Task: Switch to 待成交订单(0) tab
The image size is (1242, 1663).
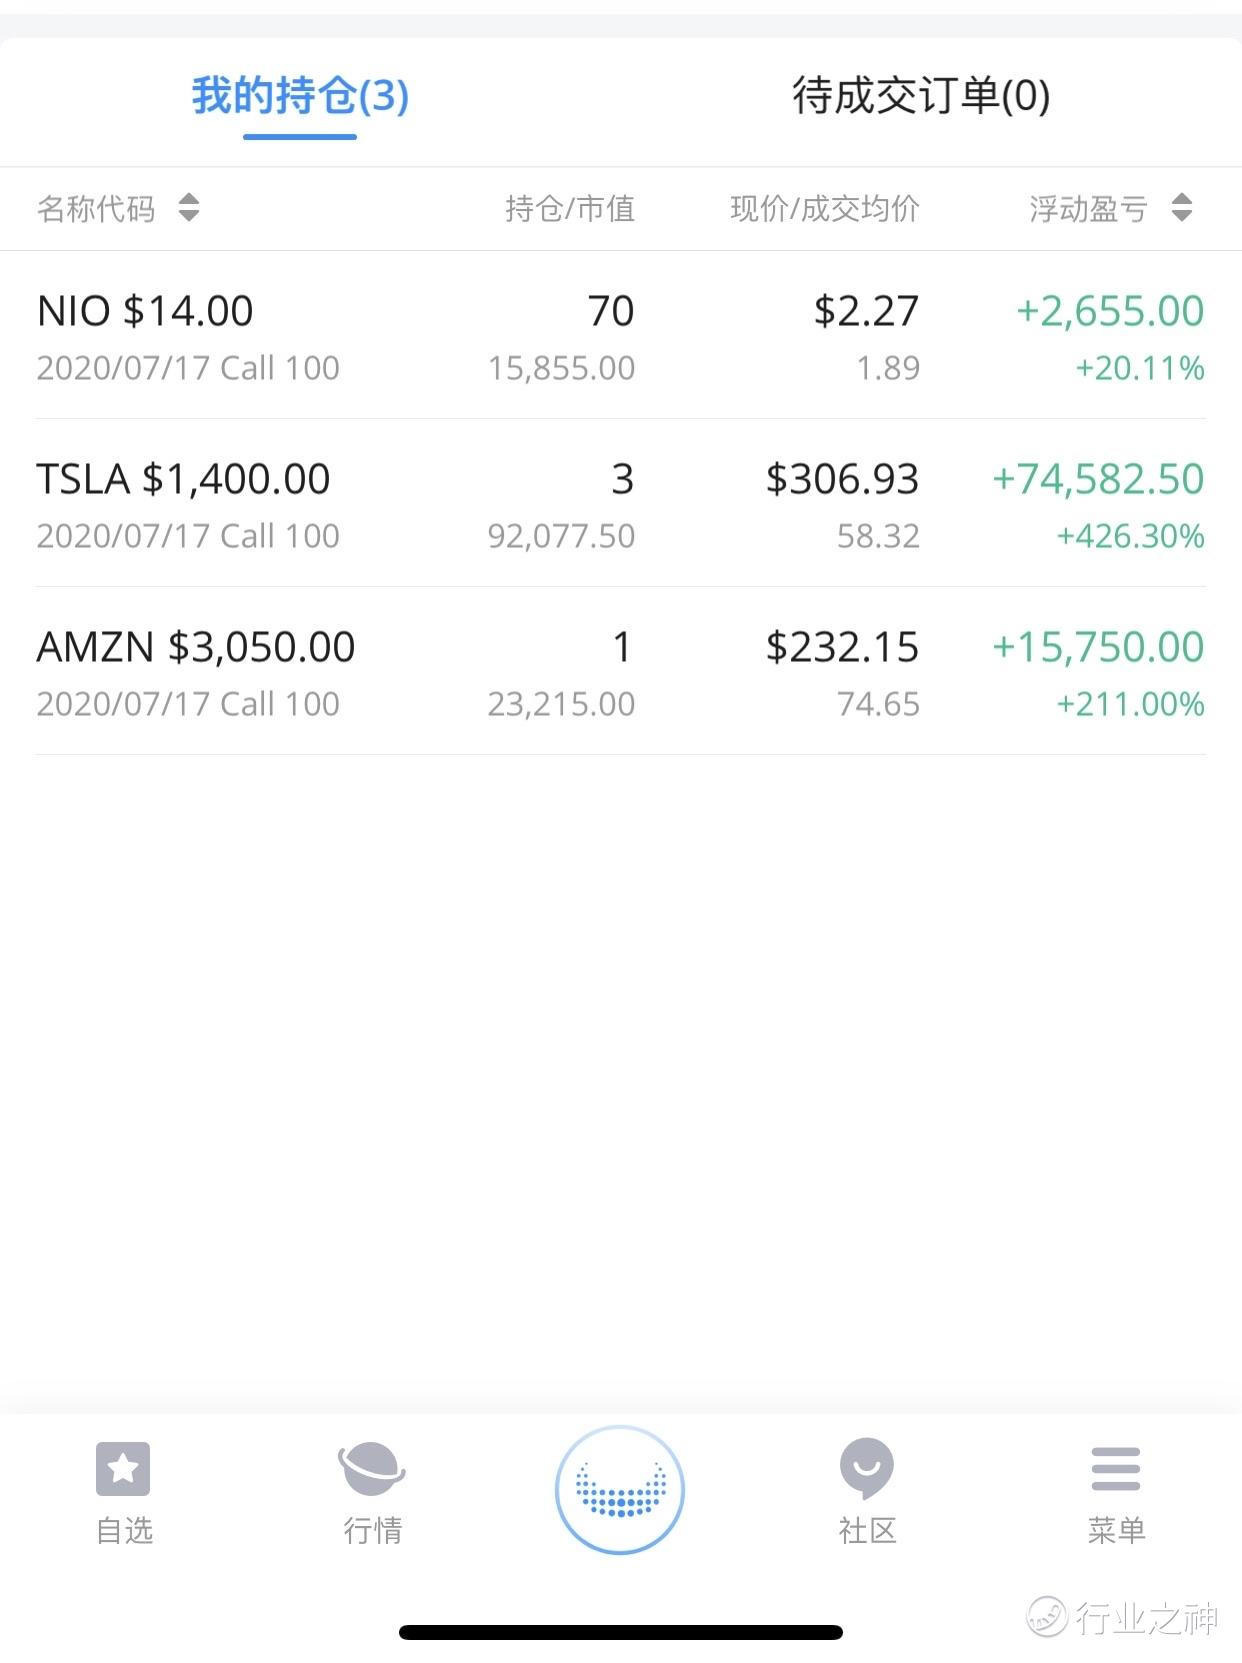Action: point(921,97)
